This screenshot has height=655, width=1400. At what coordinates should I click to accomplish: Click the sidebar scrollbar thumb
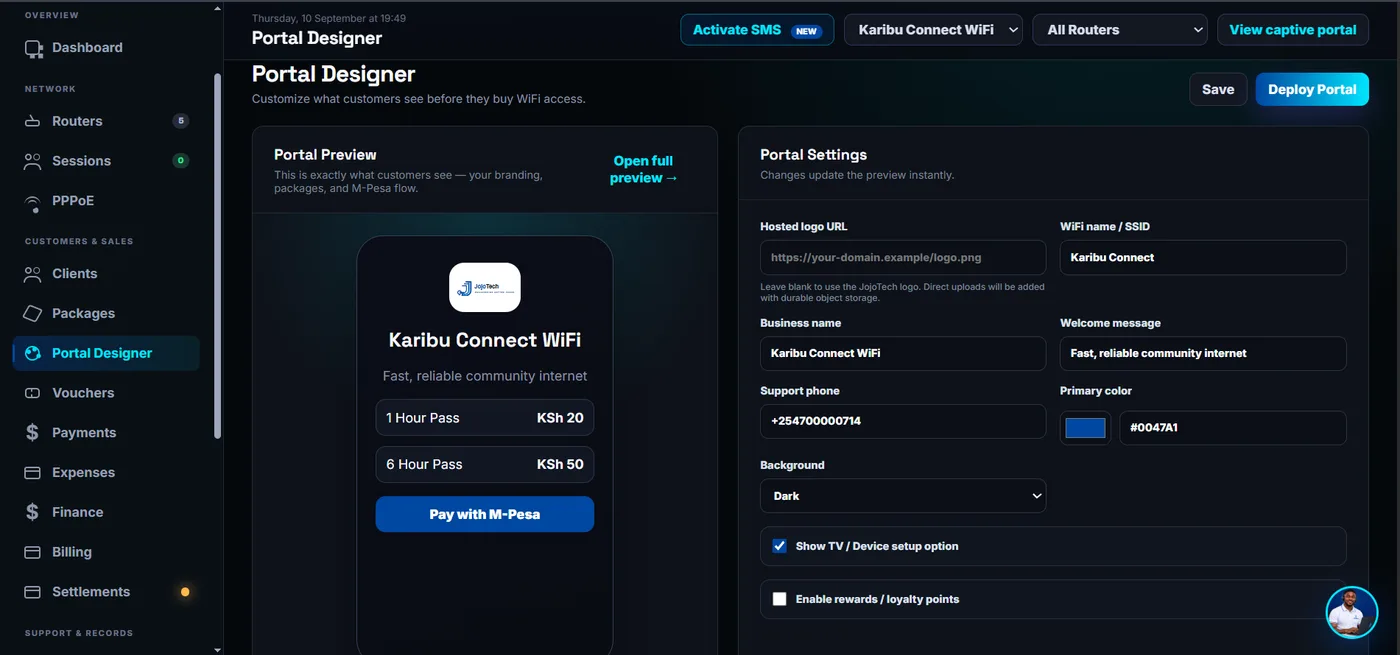[218, 256]
